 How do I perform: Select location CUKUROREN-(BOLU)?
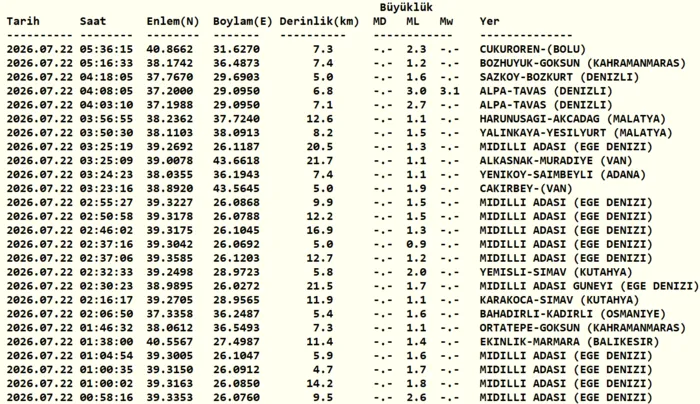(533, 49)
